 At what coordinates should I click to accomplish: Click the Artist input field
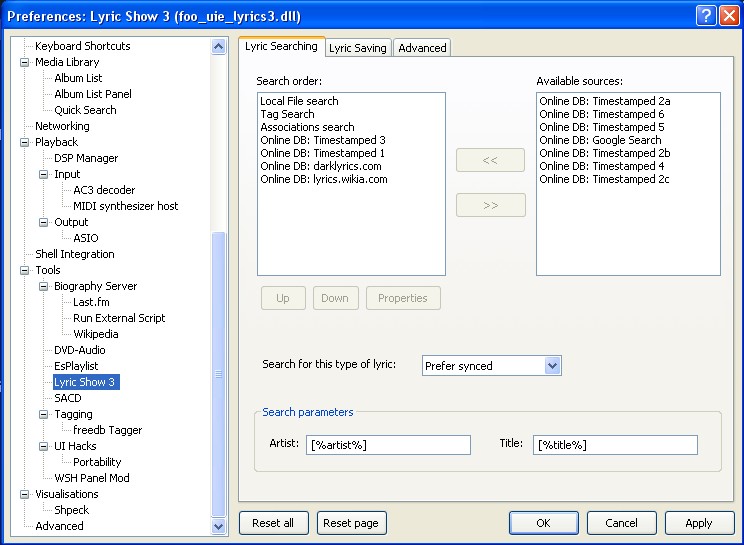(x=388, y=445)
